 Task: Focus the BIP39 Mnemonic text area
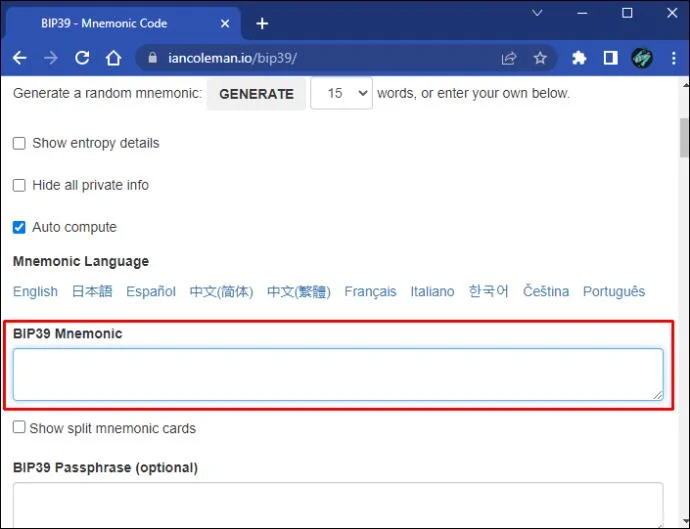pos(338,375)
